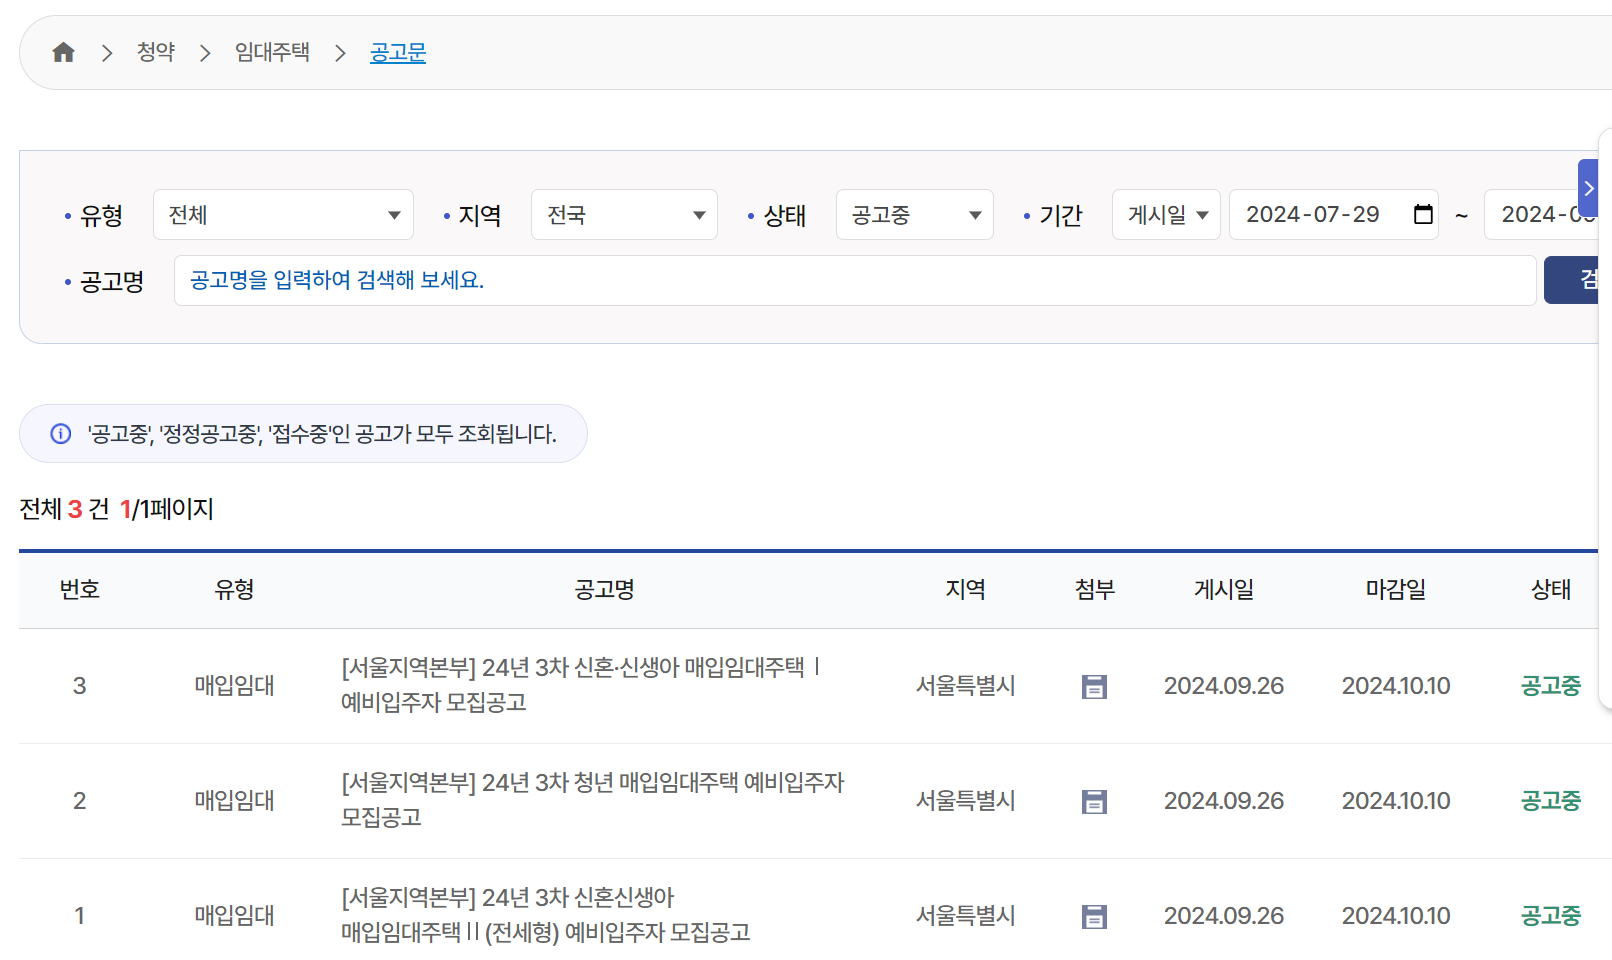Open the attachment for the 청년 매입임대주택 announcement
This screenshot has width=1612, height=960.
pyautogui.click(x=1094, y=800)
